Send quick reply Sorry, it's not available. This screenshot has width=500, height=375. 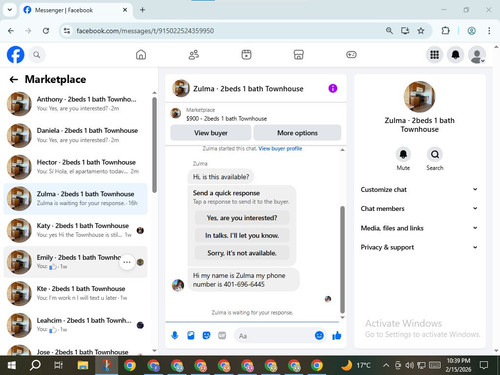pos(242,253)
